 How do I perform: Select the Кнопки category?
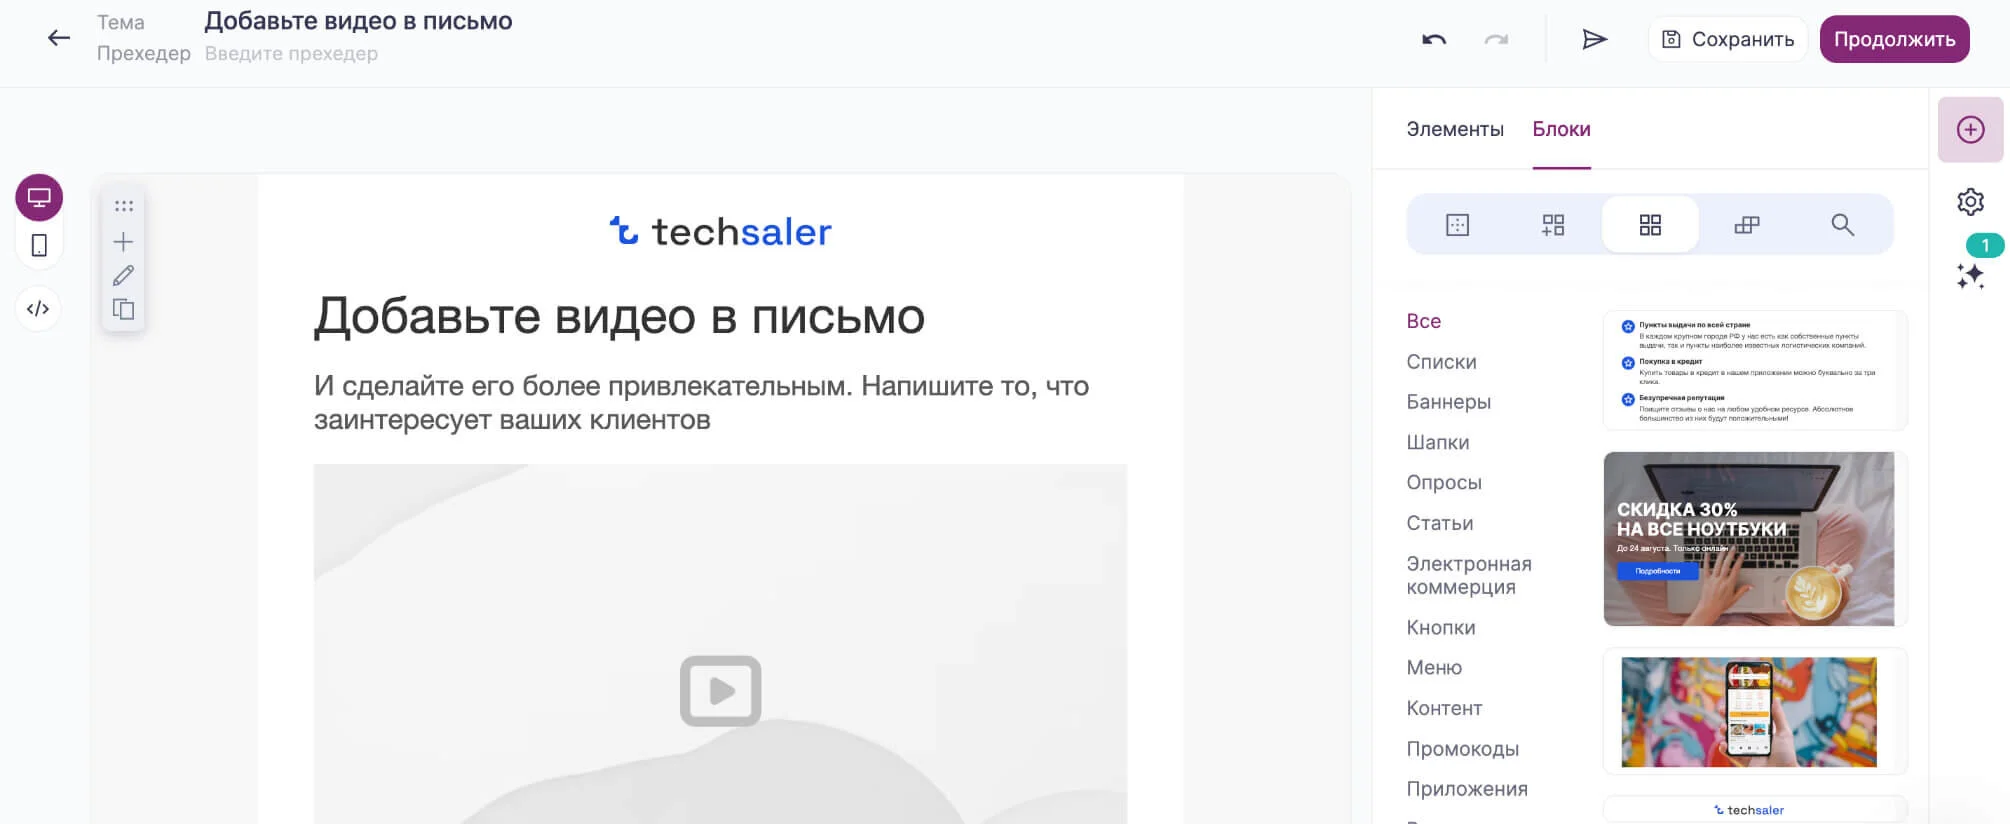pos(1440,628)
